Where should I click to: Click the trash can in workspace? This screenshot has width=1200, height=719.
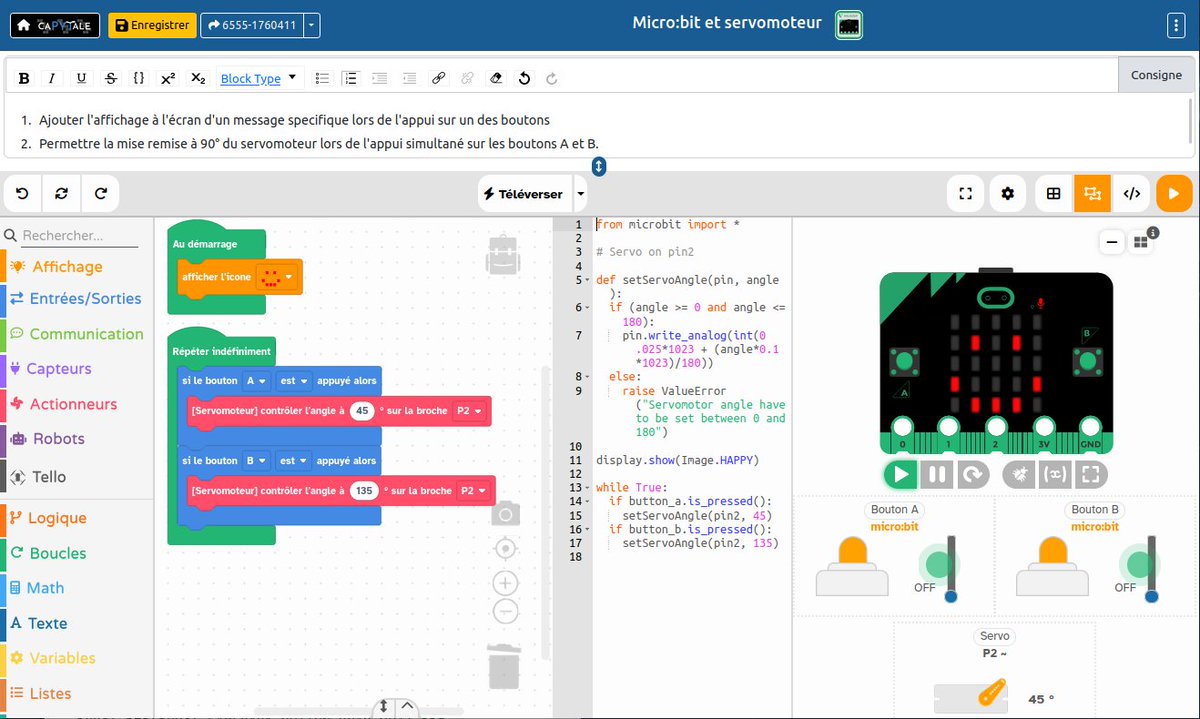coord(504,667)
